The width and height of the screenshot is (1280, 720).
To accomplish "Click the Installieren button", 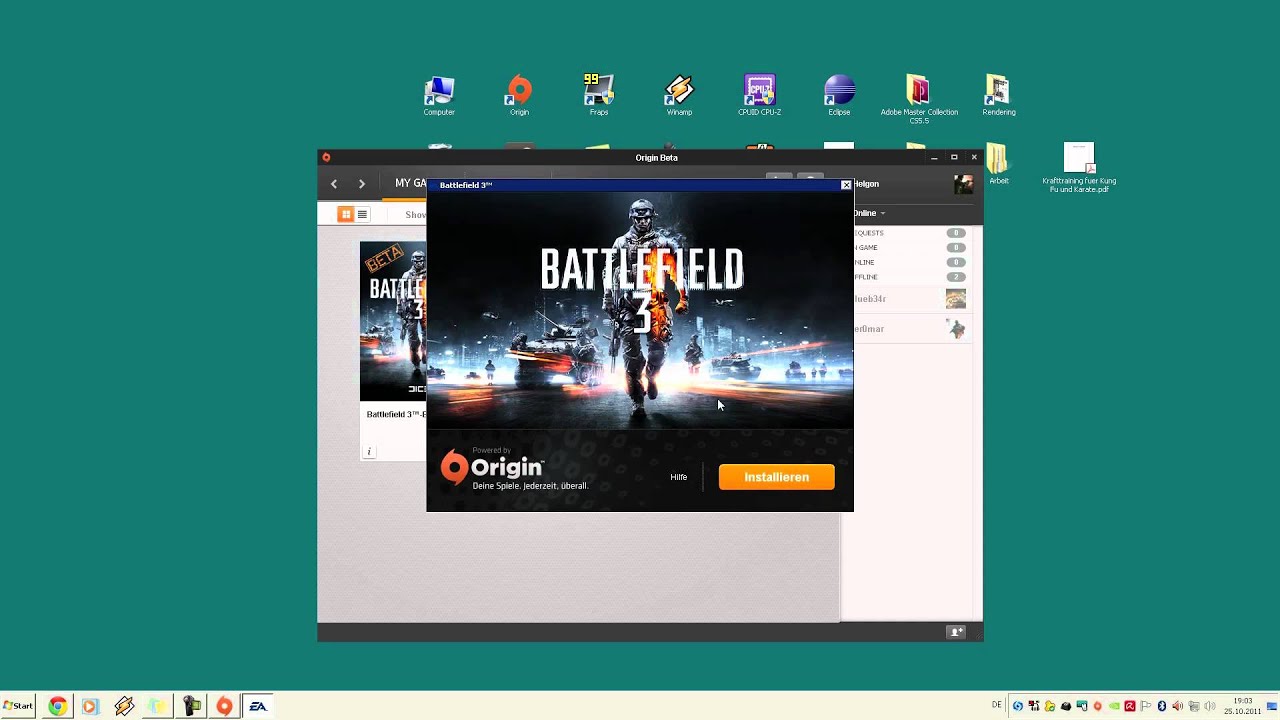I will [x=776, y=477].
